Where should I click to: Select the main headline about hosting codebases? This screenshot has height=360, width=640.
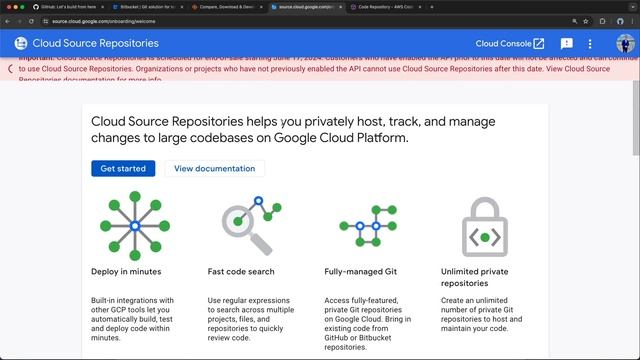coord(293,129)
